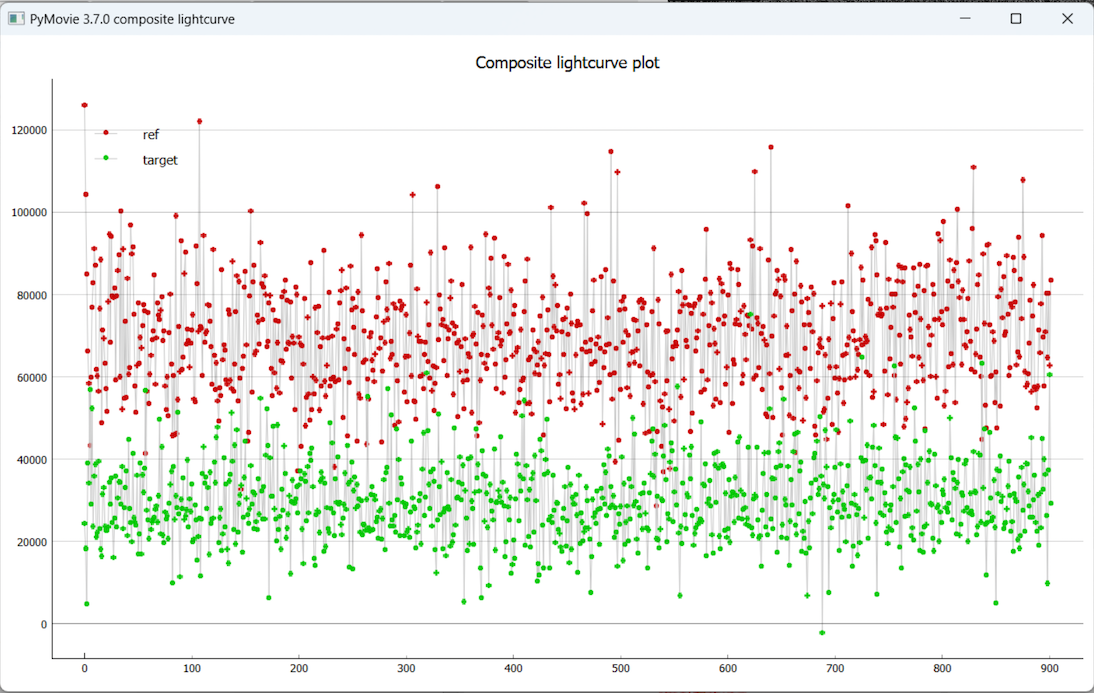This screenshot has width=1094, height=693.
Task: Click the green point below the zero line
Action: coord(822,632)
